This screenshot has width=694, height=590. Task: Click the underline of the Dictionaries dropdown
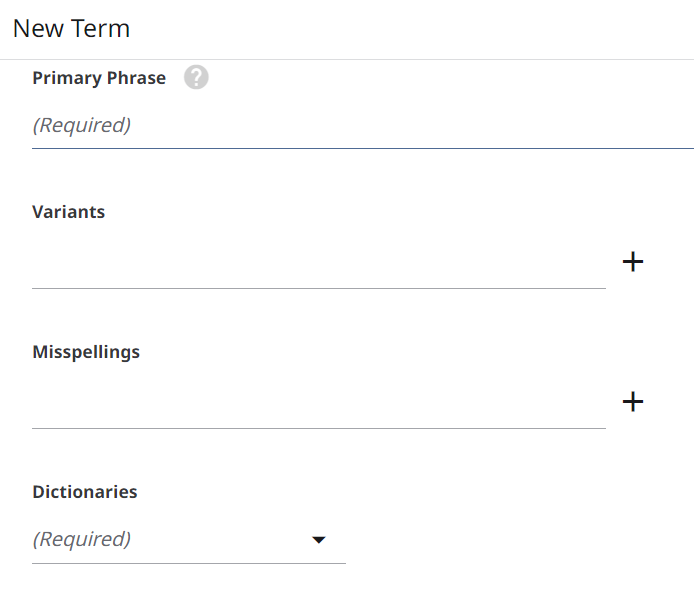point(188,563)
